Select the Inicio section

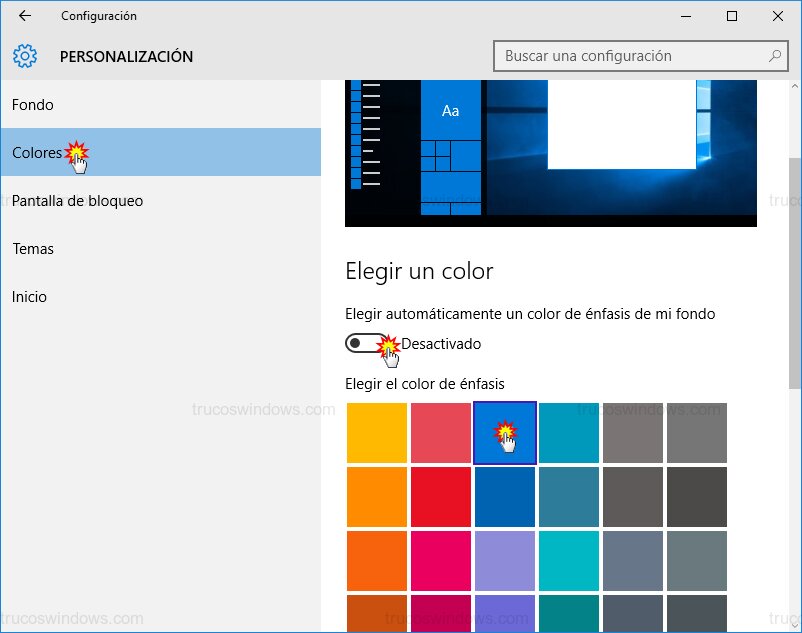coord(30,296)
